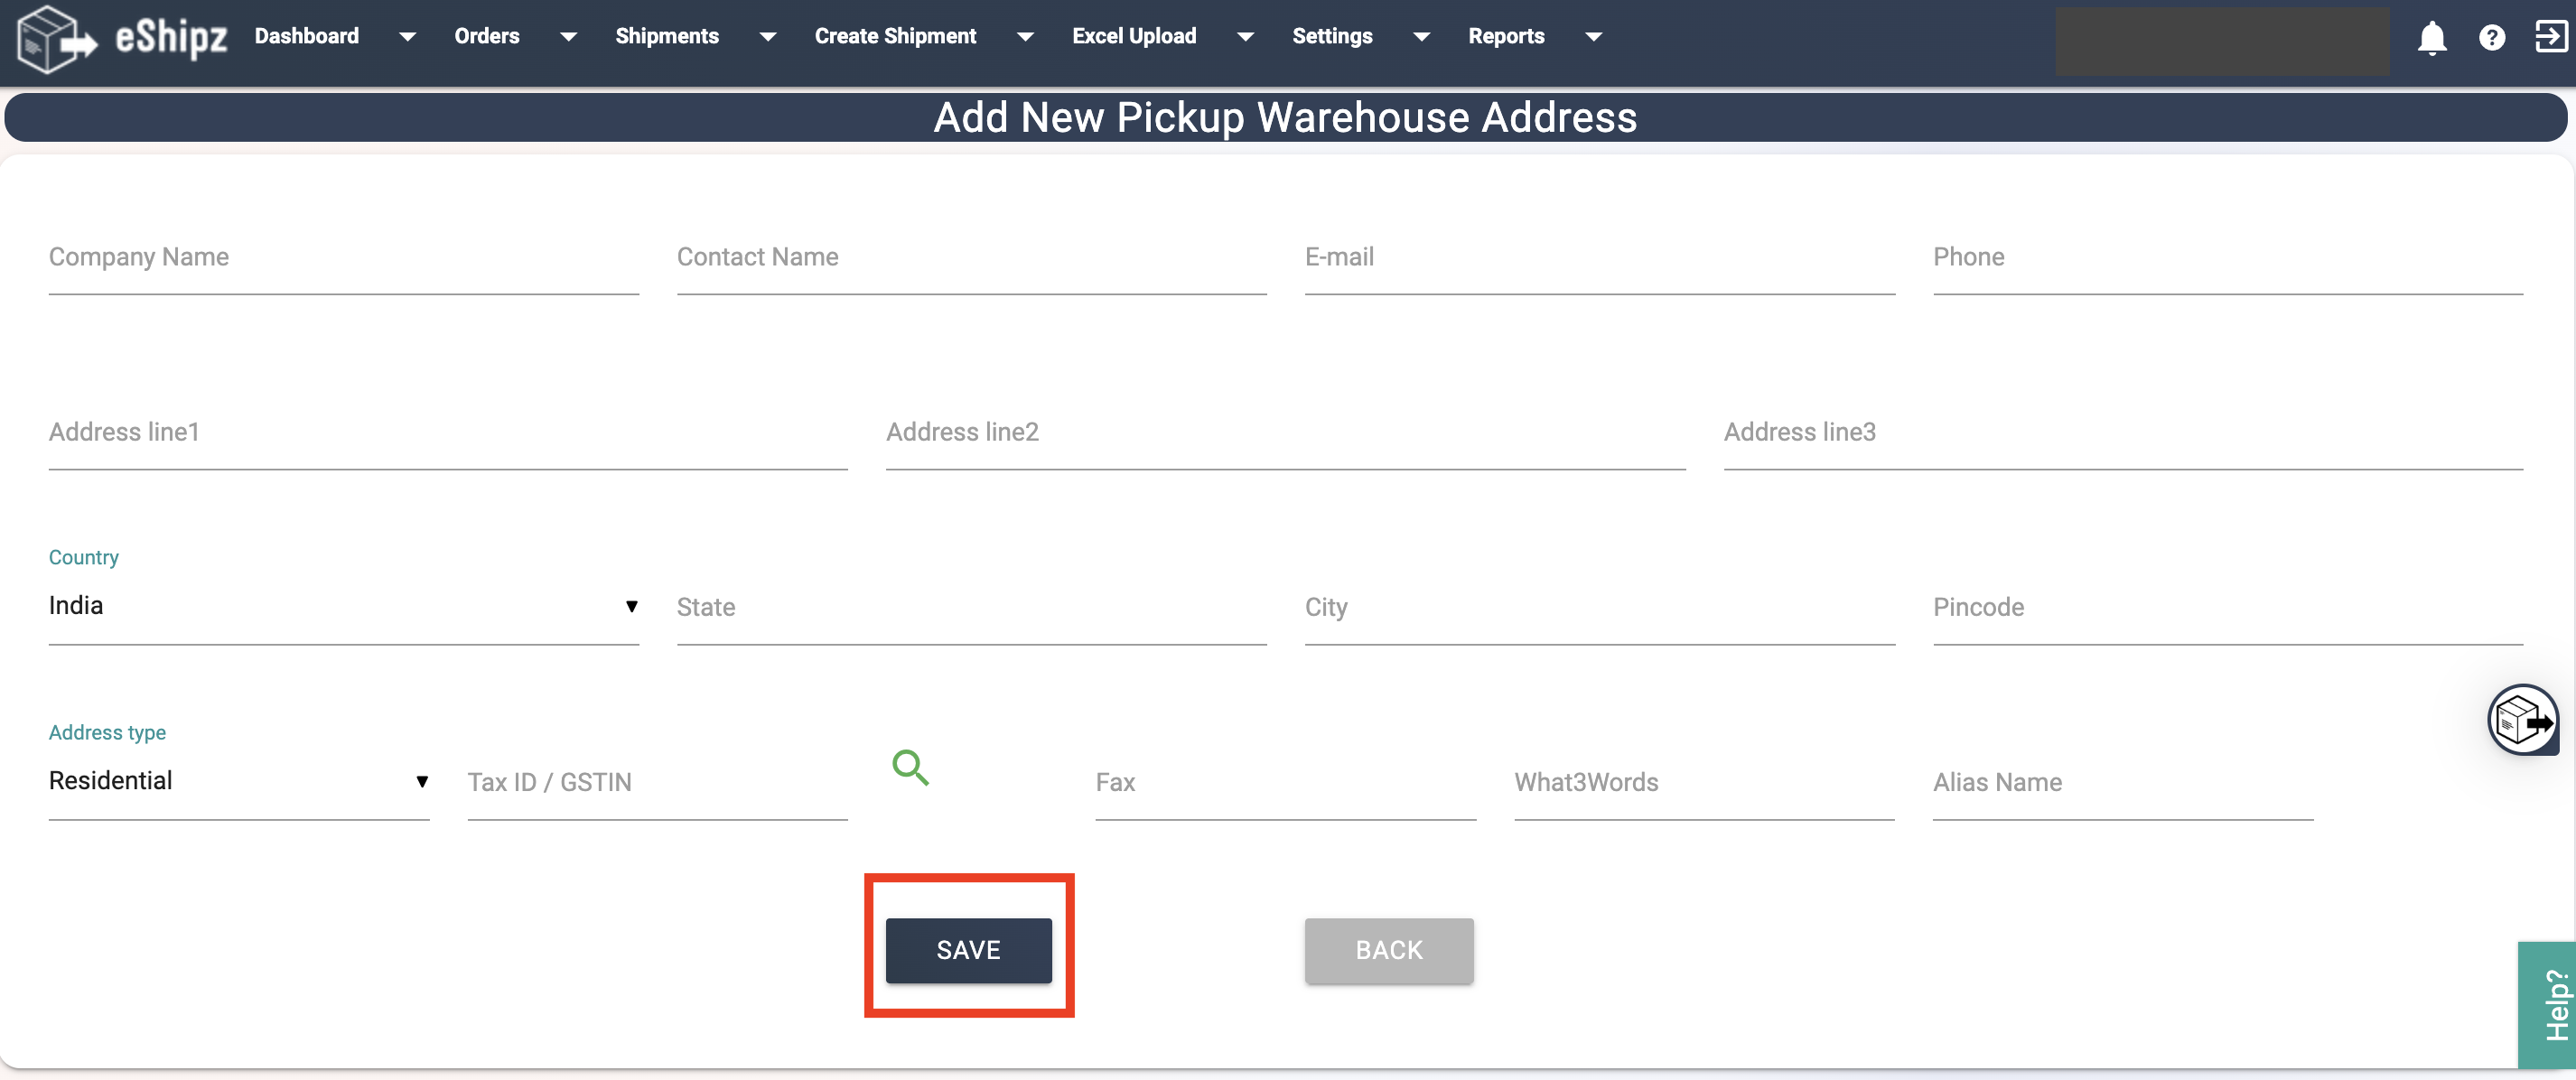This screenshot has height=1080, width=2576.
Task: Open the floating eShipz chat widget icon
Action: [x=2523, y=719]
